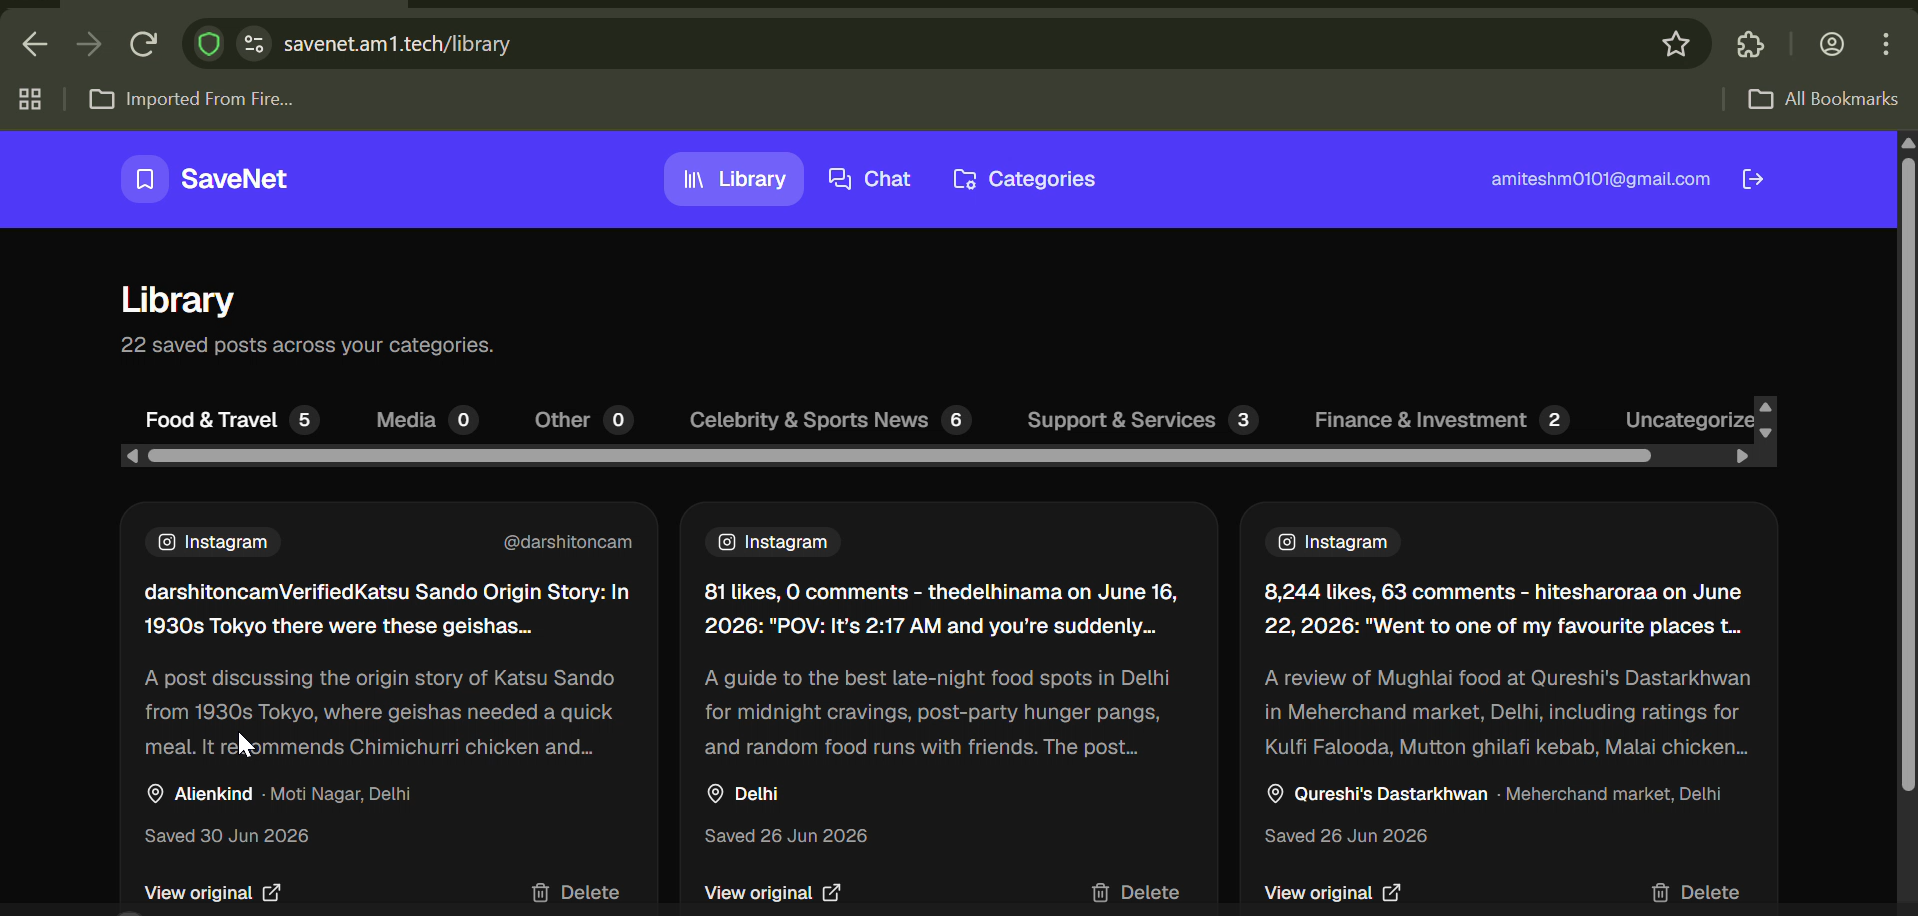Click the Library page heading

(x=177, y=300)
